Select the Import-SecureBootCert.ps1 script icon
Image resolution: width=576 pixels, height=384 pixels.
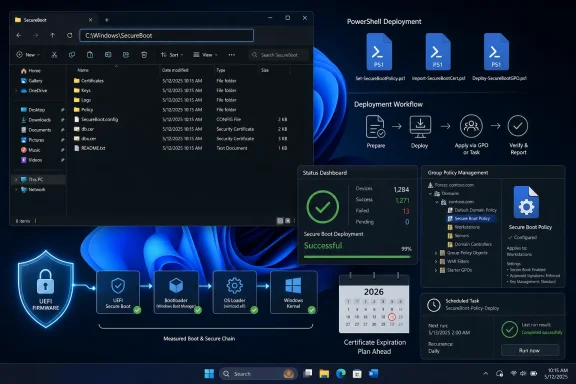438,51
